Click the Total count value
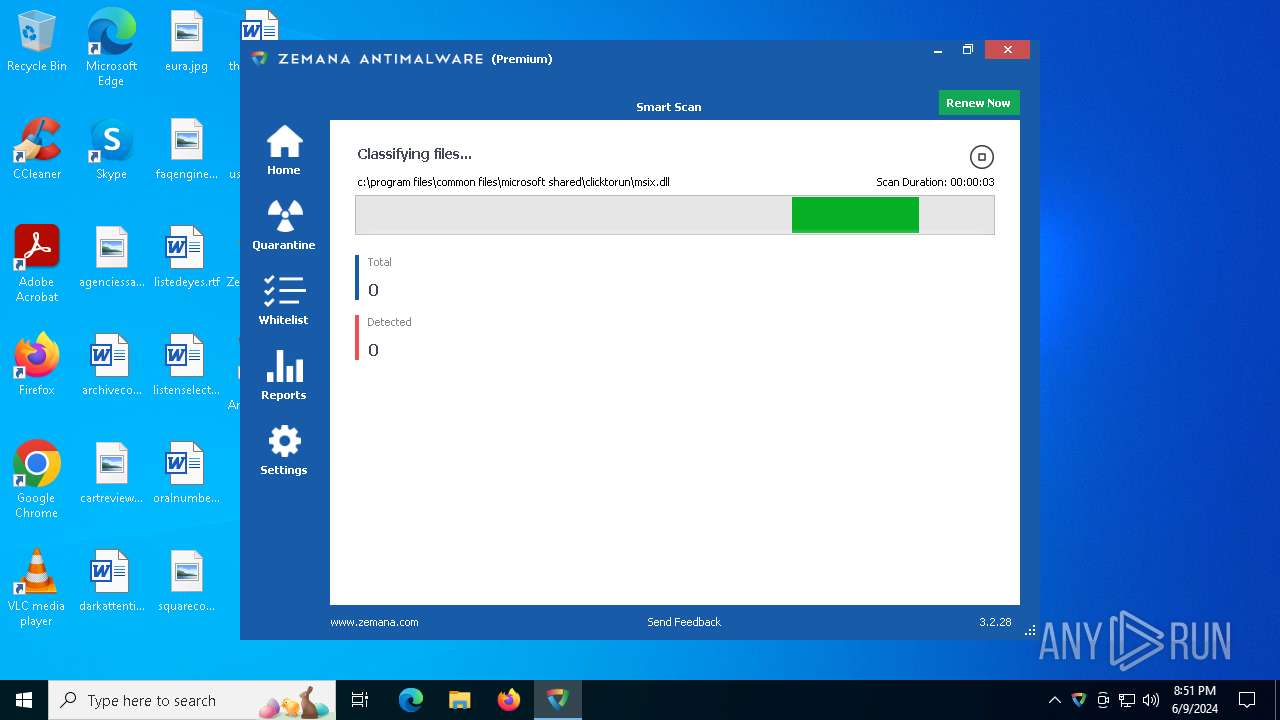 (x=373, y=290)
